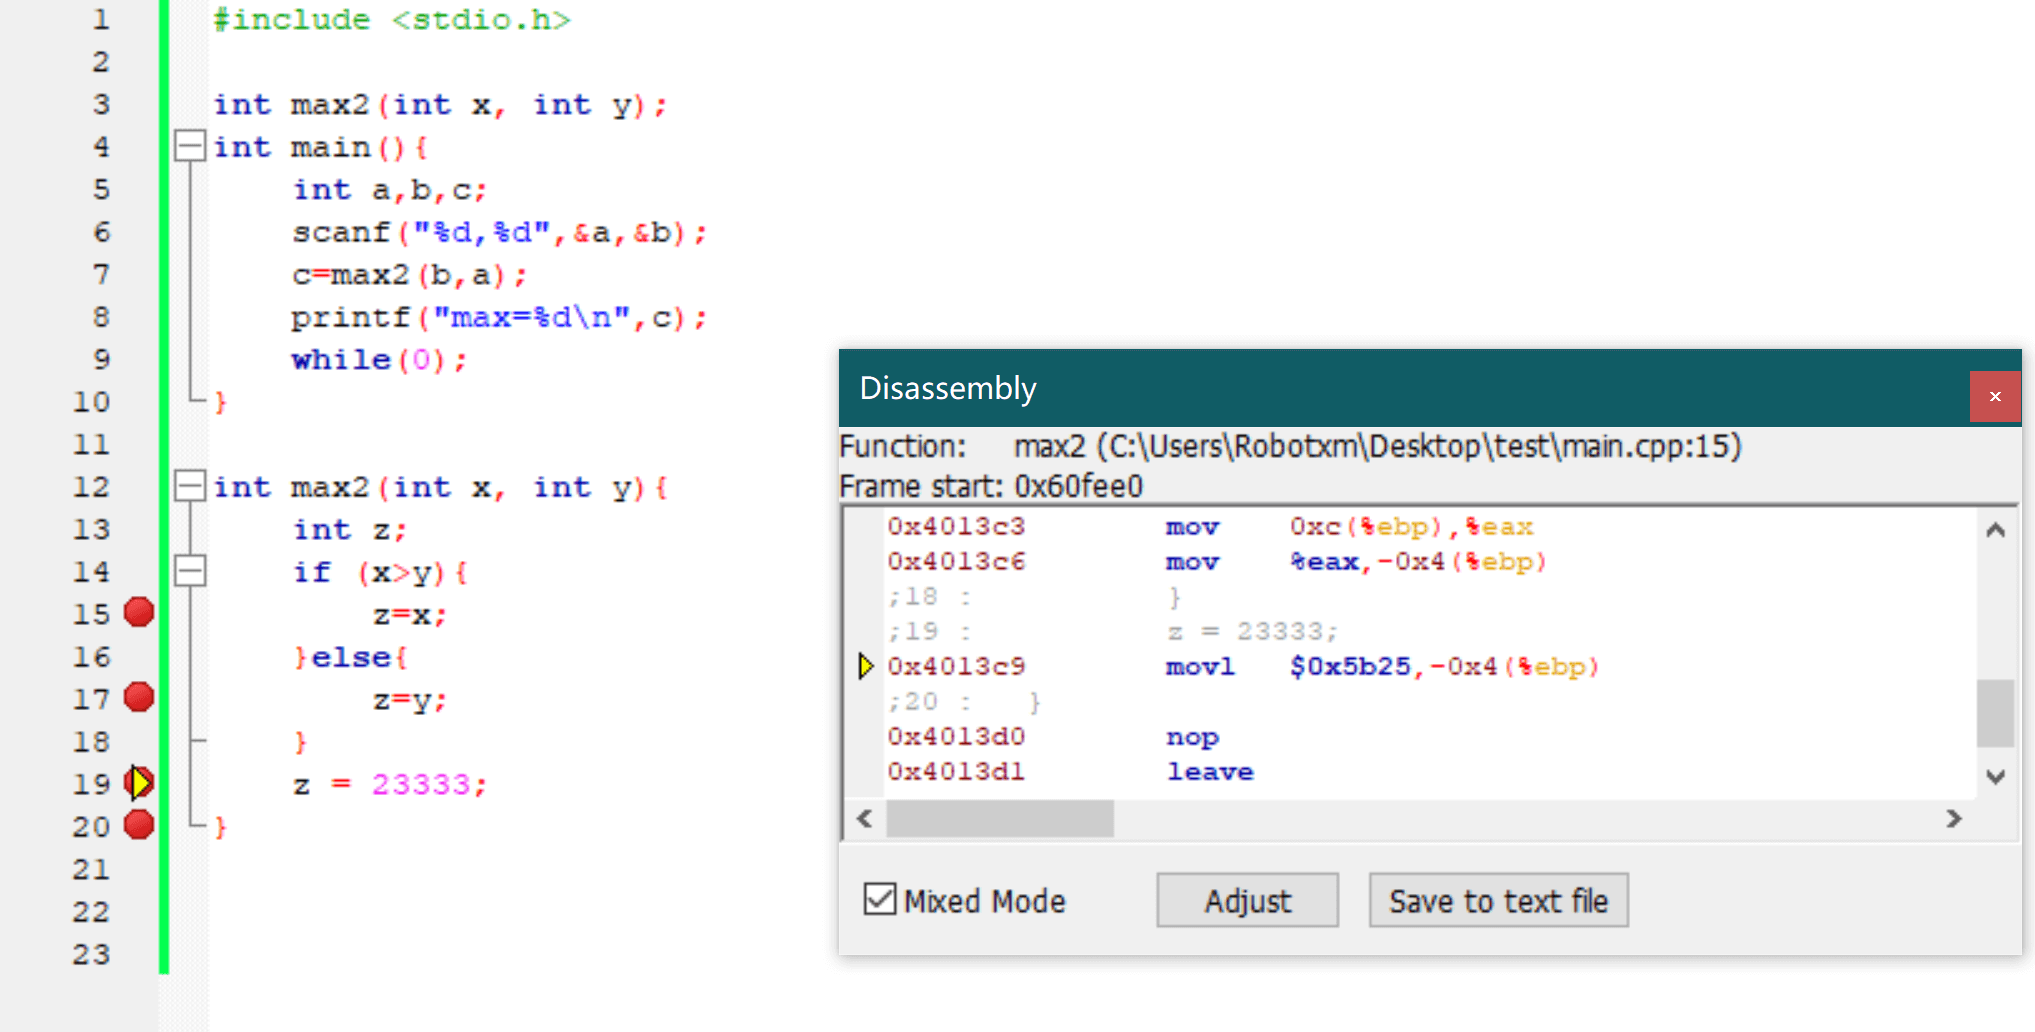2035x1032 pixels.
Task: Close the Disassembly window
Action: pyautogui.click(x=1995, y=396)
